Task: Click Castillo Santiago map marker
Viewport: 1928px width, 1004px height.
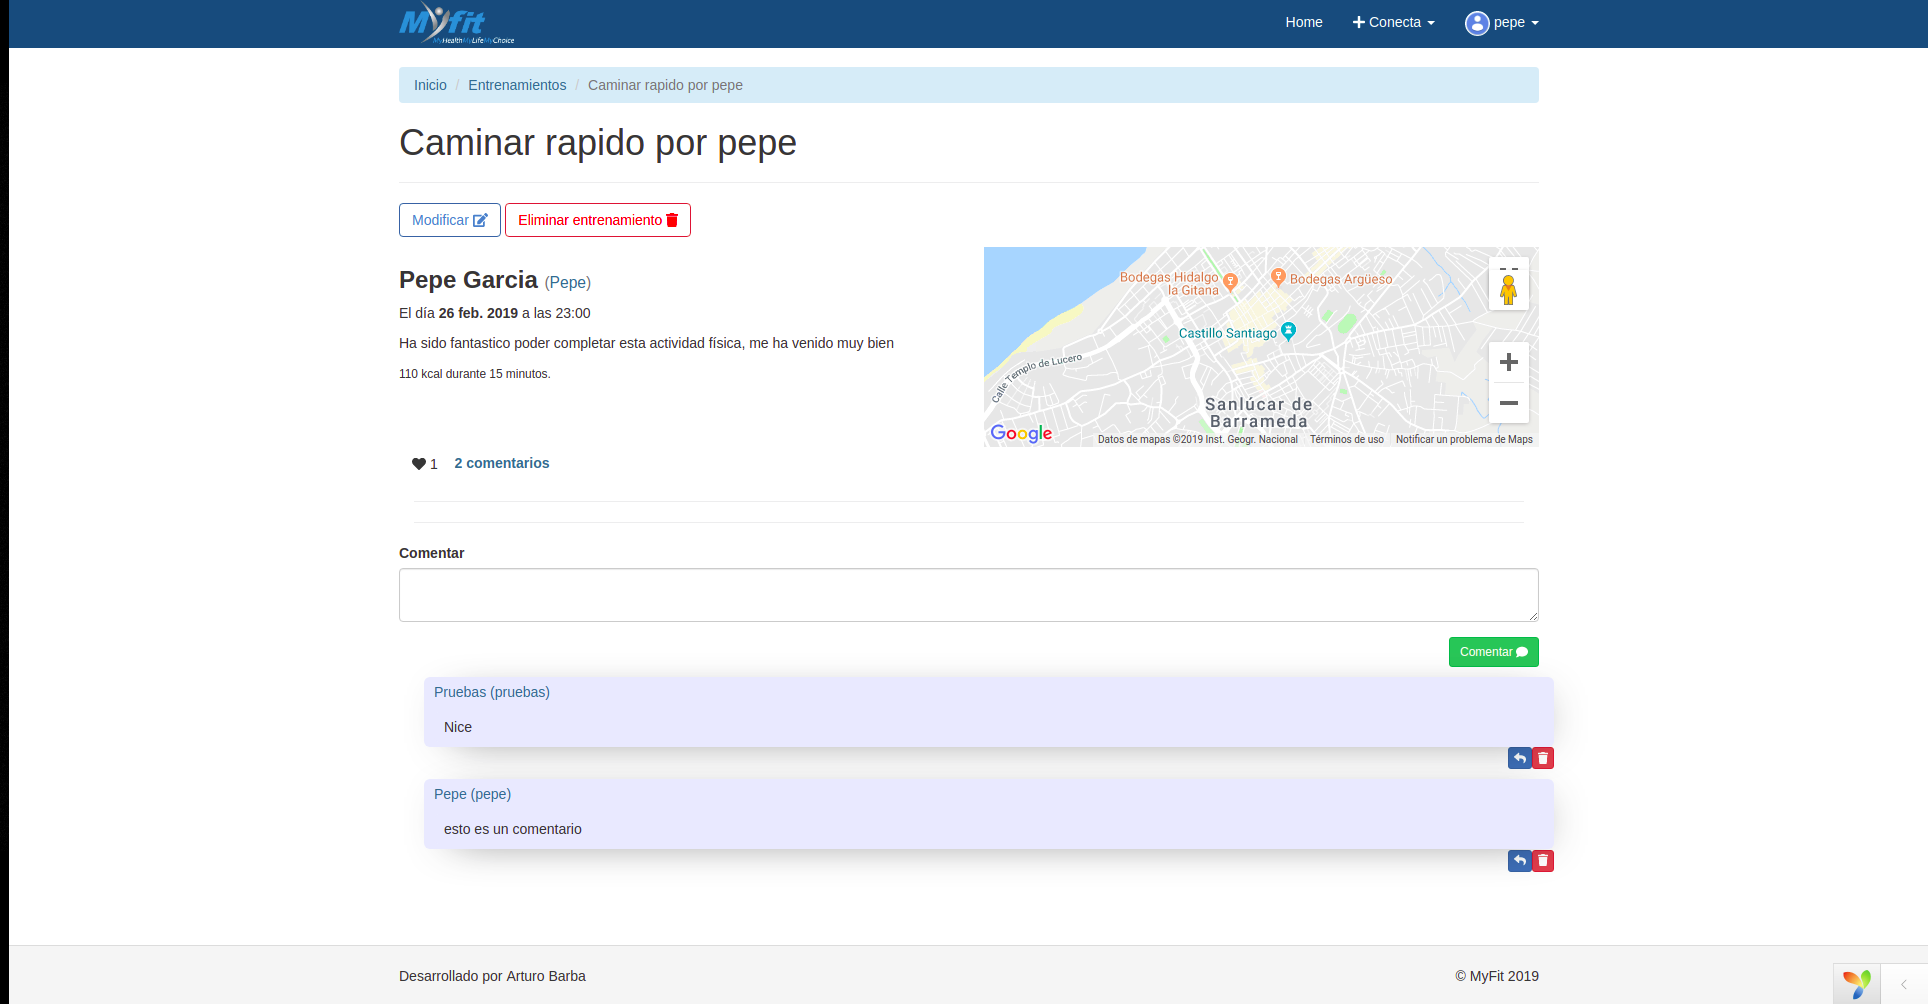Action: click(1288, 330)
